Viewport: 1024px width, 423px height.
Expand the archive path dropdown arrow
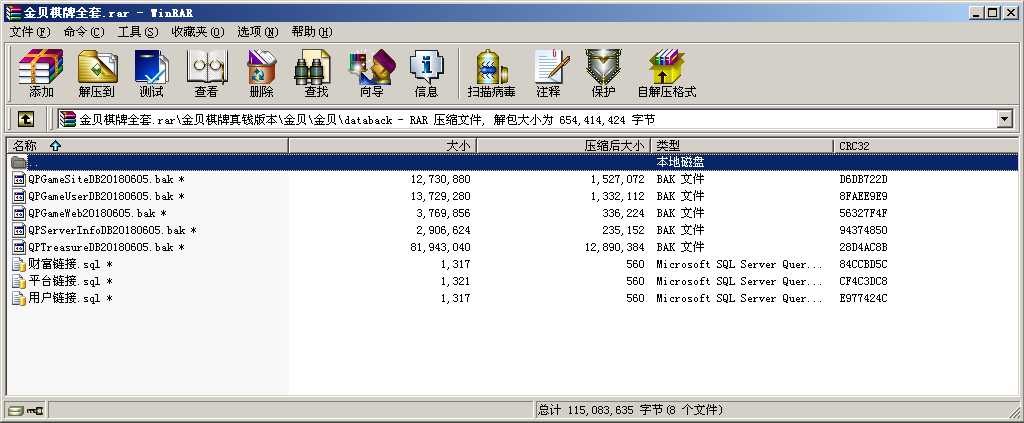point(1004,119)
